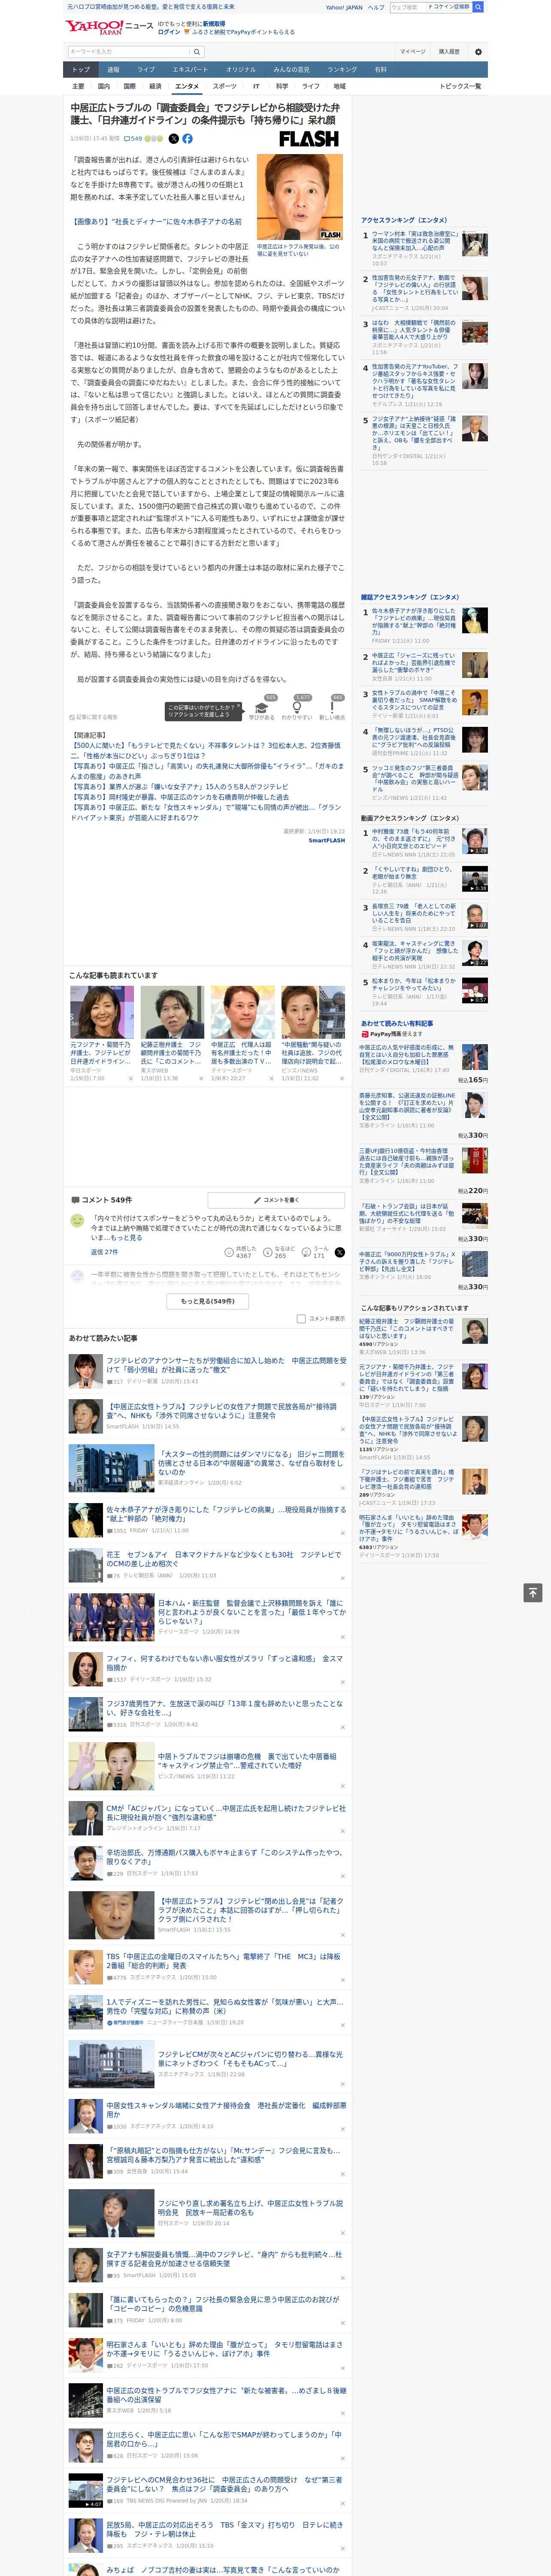Expand 返信 27件 replies
Image resolution: width=551 pixels, height=2576 pixels.
click(104, 1252)
